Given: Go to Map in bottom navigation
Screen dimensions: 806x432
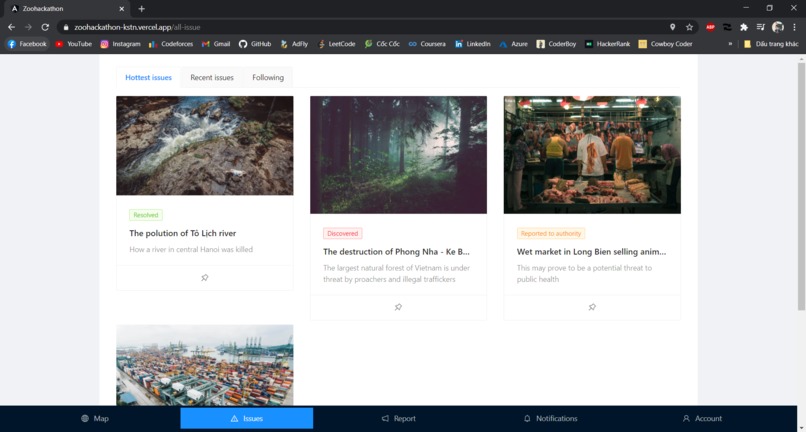Looking at the screenshot, I should pyautogui.click(x=95, y=419).
